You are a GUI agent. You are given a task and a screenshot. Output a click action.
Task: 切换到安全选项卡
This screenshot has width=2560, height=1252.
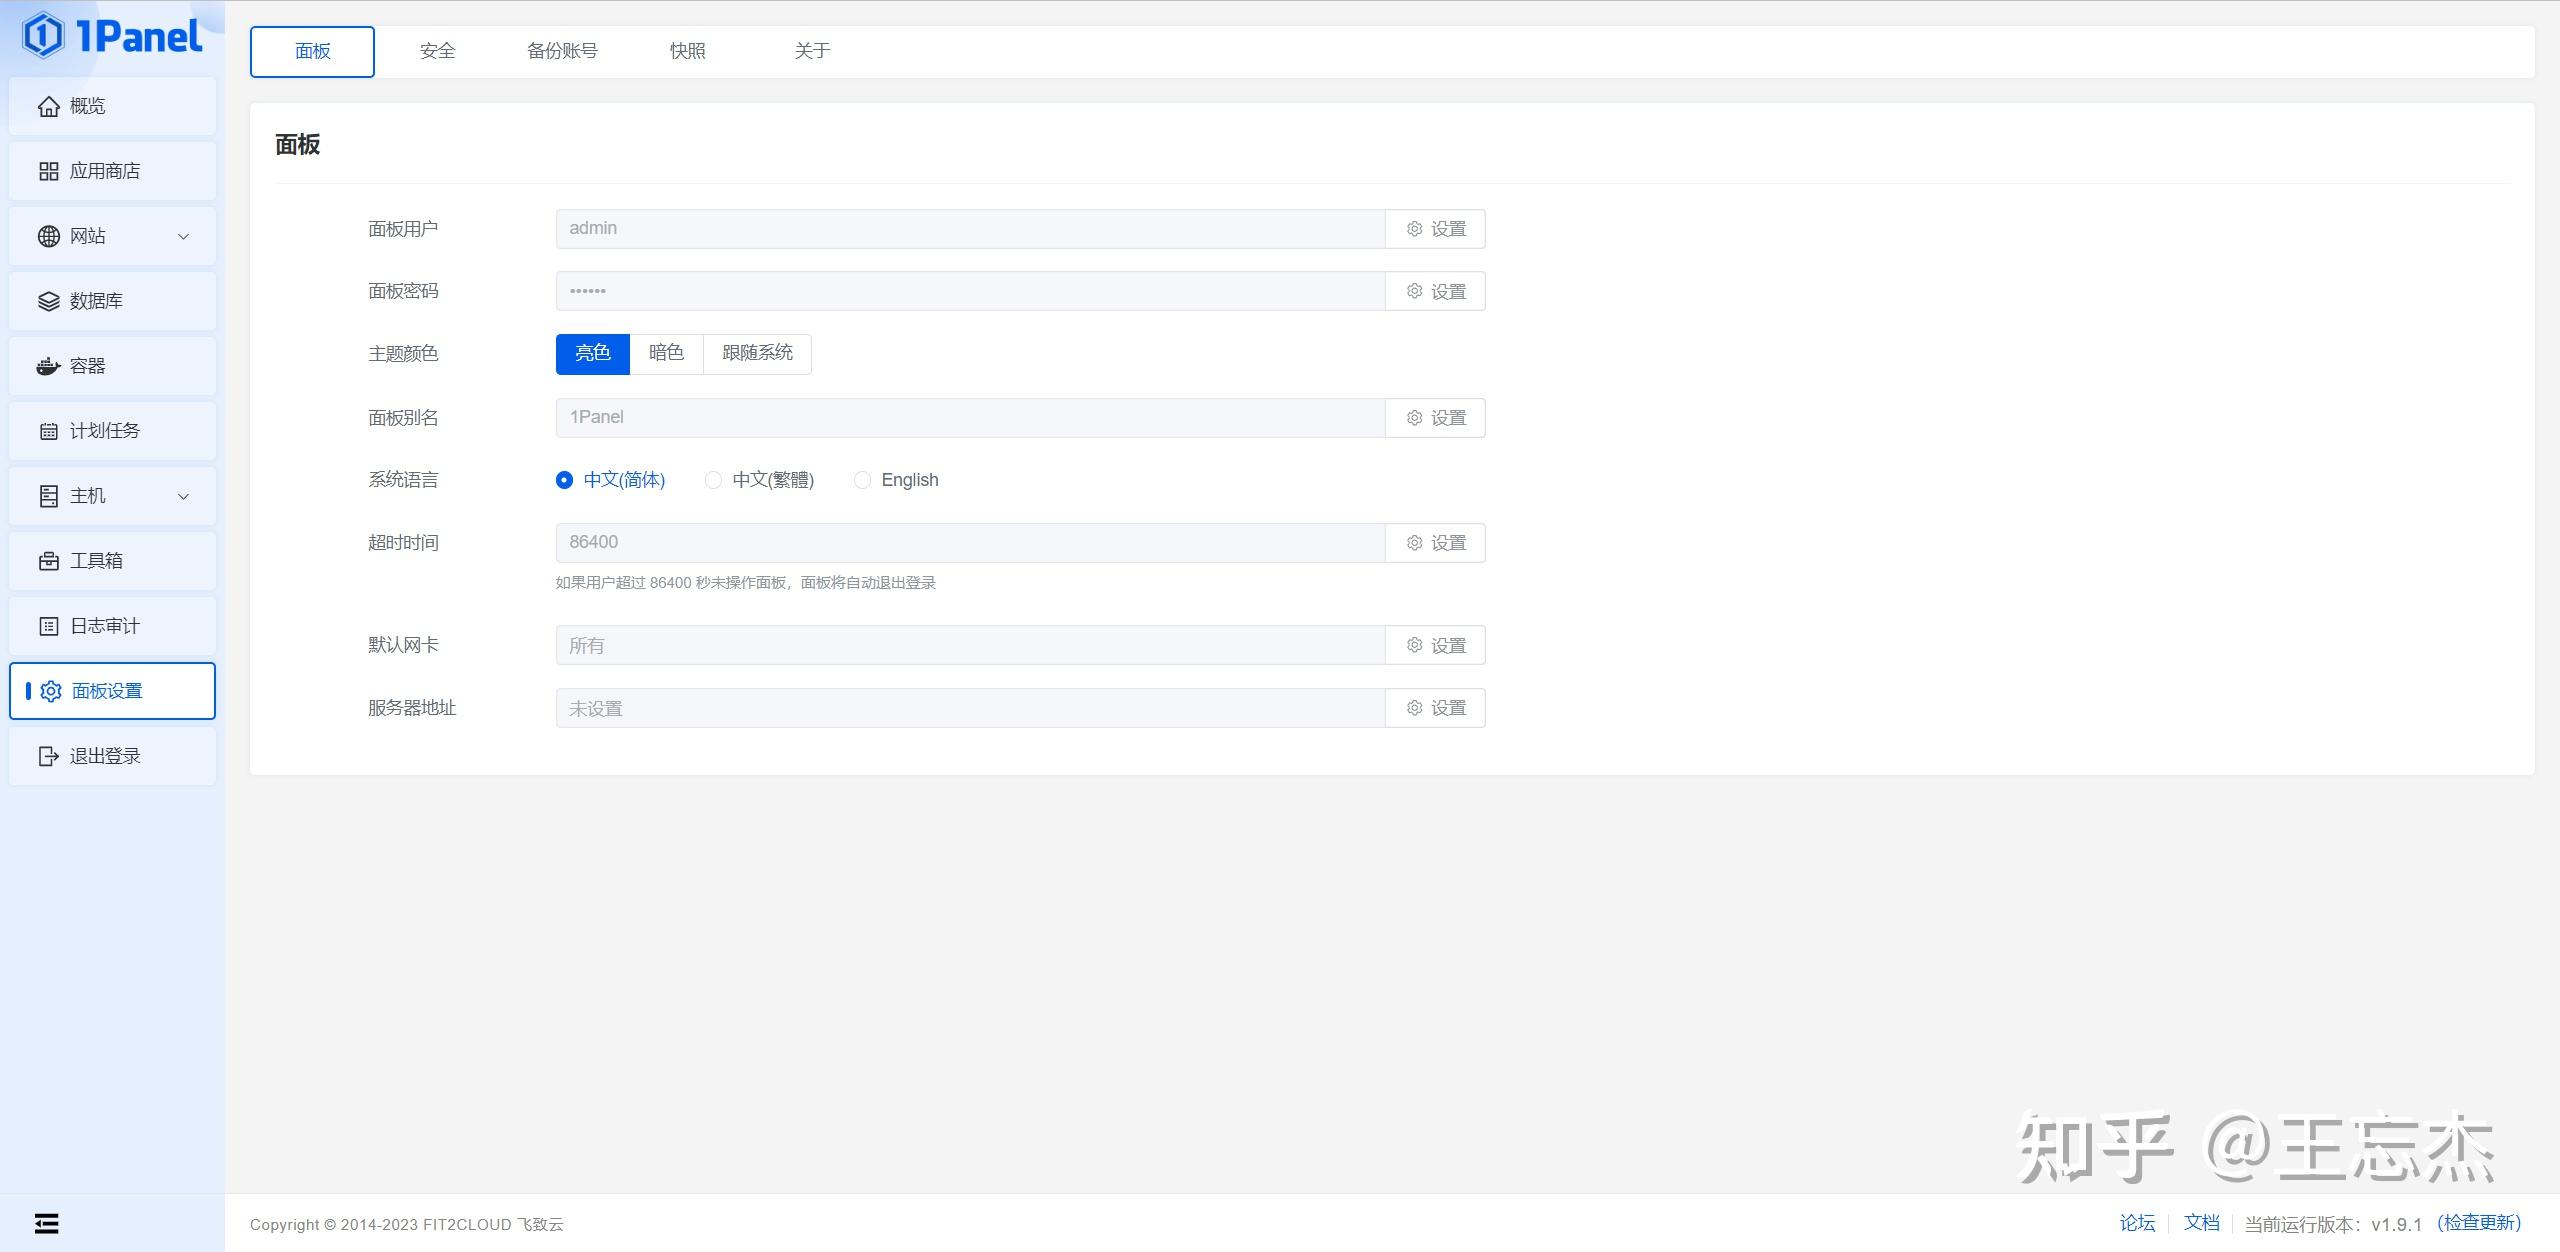pyautogui.click(x=437, y=51)
